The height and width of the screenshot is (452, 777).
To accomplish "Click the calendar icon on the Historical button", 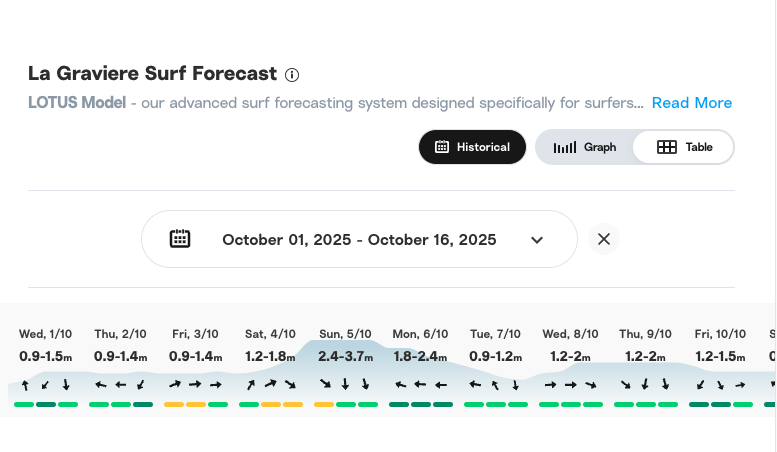I will pos(442,147).
